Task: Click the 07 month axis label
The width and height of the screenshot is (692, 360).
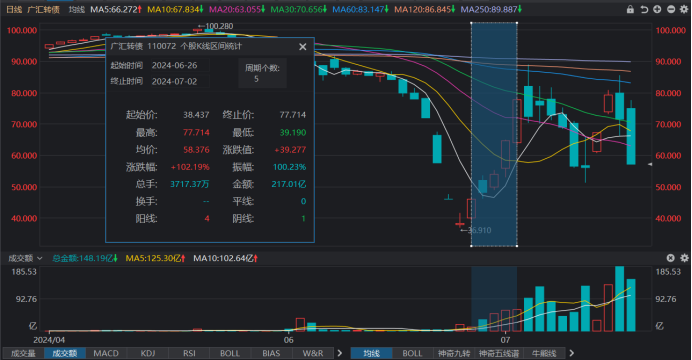Action: pos(505,340)
